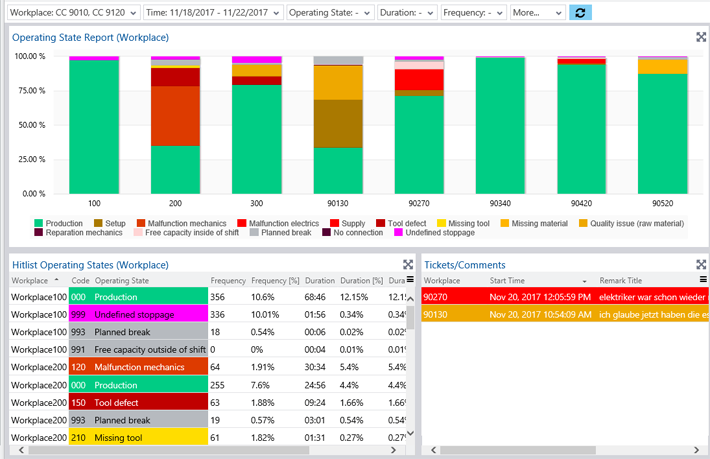Select the red ticket row for 90270
Image resolution: width=710 pixels, height=459 pixels.
(565, 297)
